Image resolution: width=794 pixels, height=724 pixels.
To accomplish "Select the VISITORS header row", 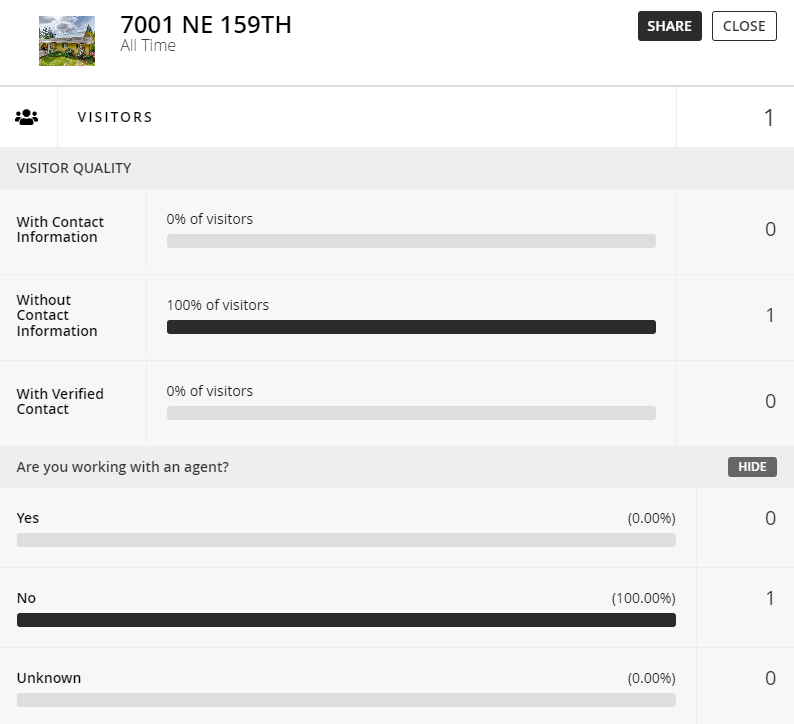I will point(115,117).
